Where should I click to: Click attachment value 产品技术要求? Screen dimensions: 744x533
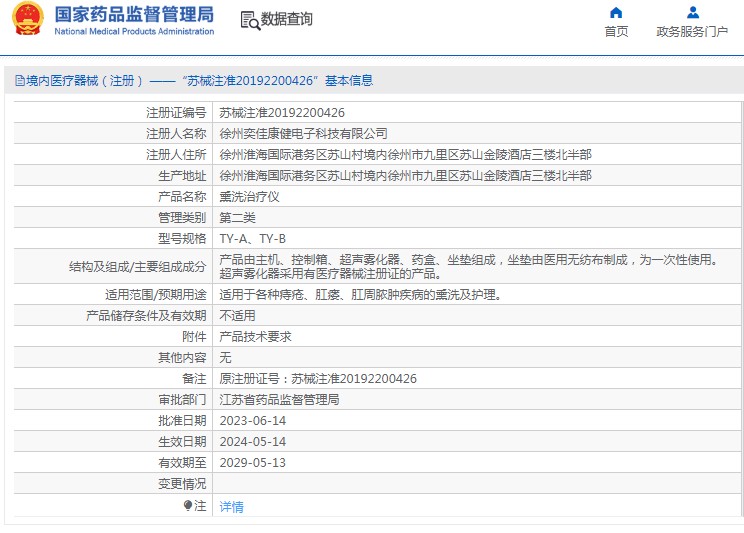(x=255, y=337)
